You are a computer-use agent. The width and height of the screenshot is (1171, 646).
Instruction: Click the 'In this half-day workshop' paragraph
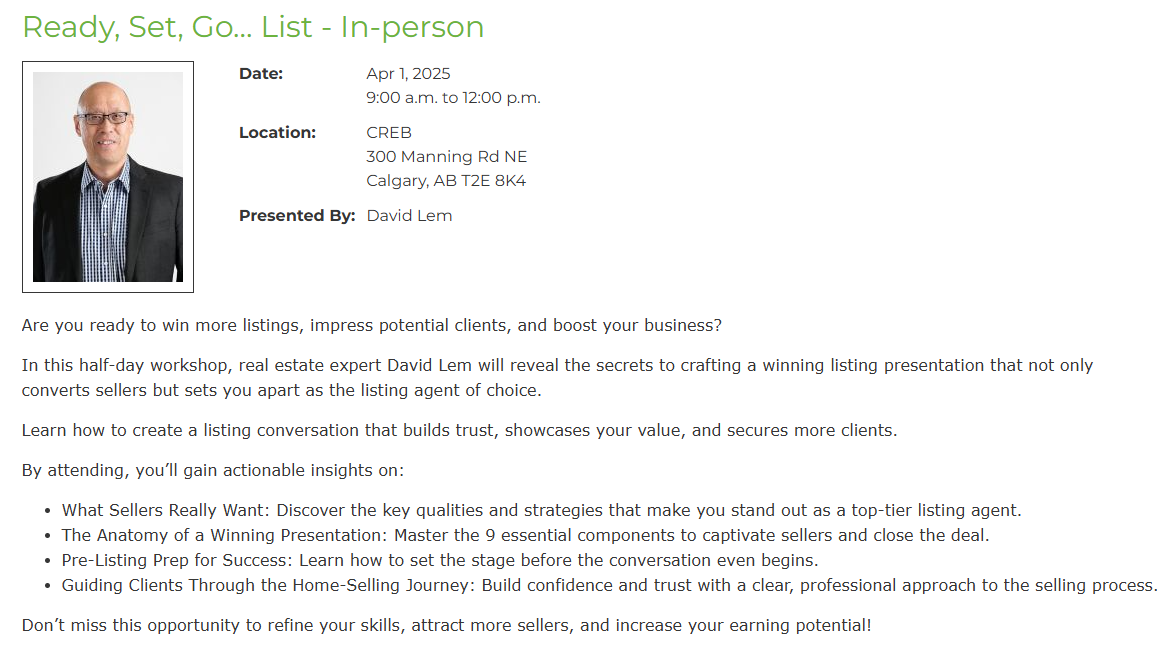(x=557, y=378)
